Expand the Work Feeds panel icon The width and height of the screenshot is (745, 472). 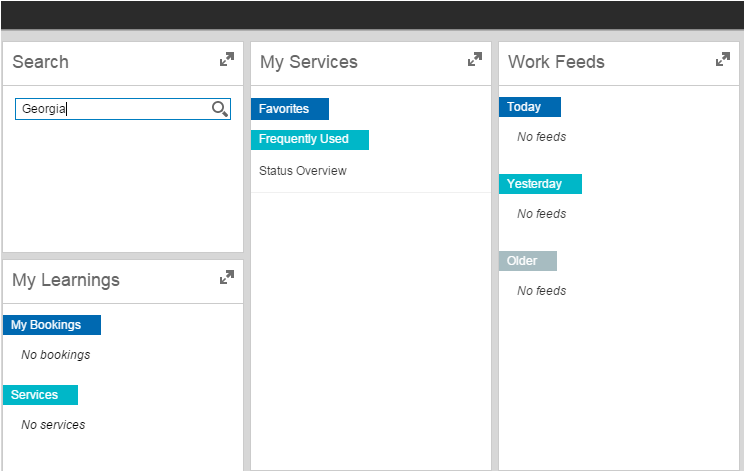(x=723, y=59)
